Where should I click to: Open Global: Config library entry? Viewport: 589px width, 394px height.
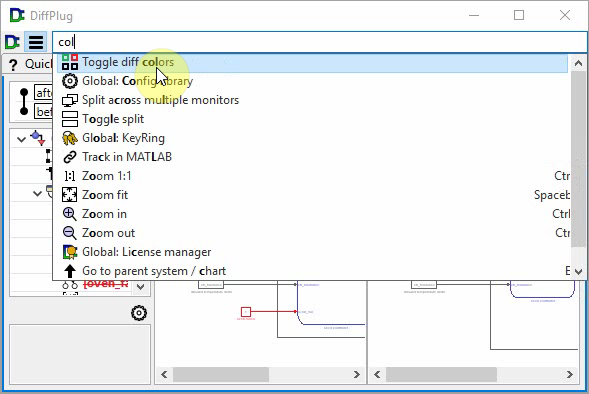tap(312, 81)
